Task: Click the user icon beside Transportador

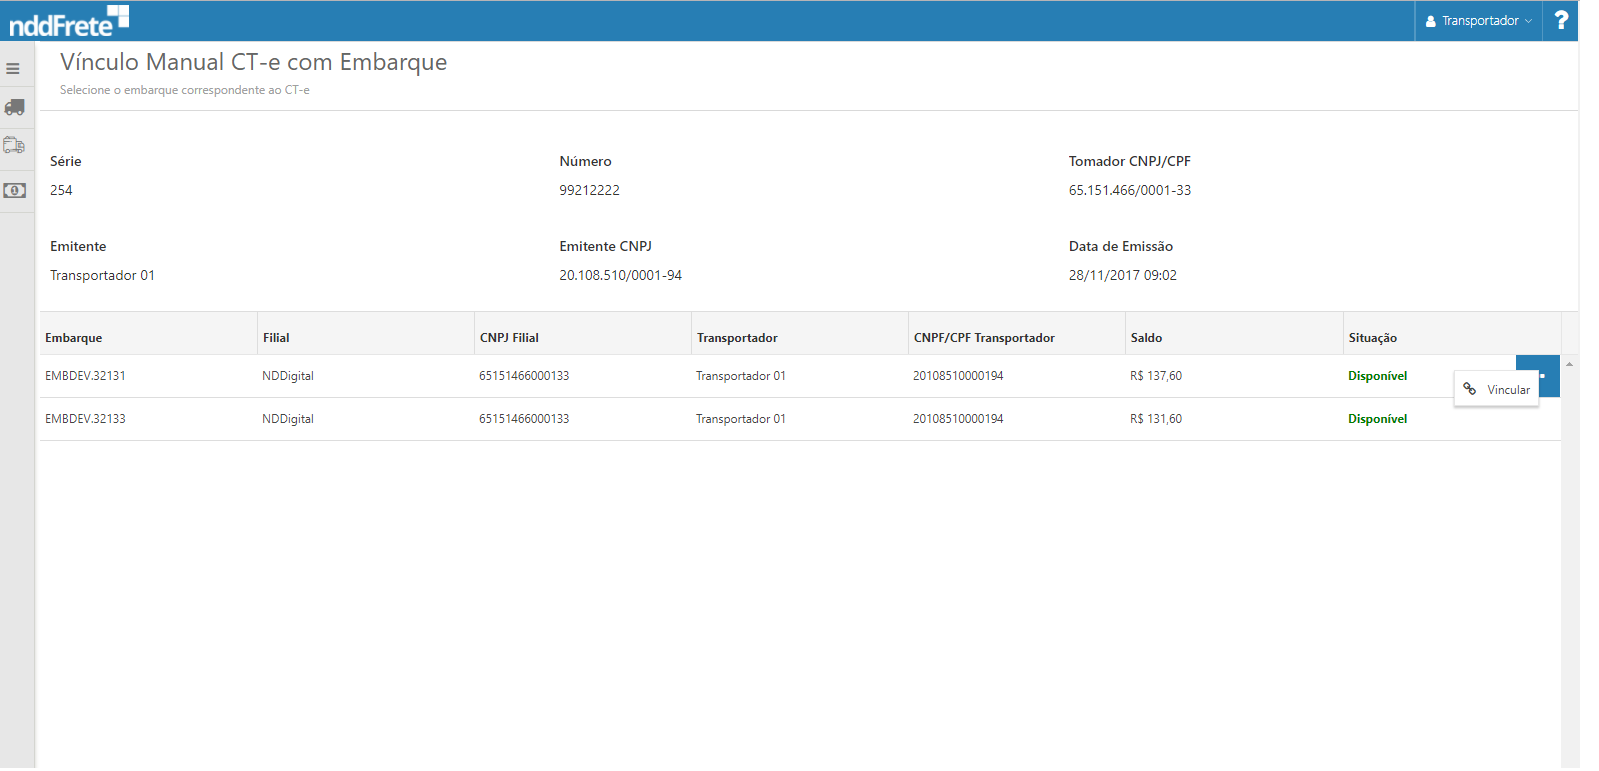Action: pyautogui.click(x=1430, y=21)
